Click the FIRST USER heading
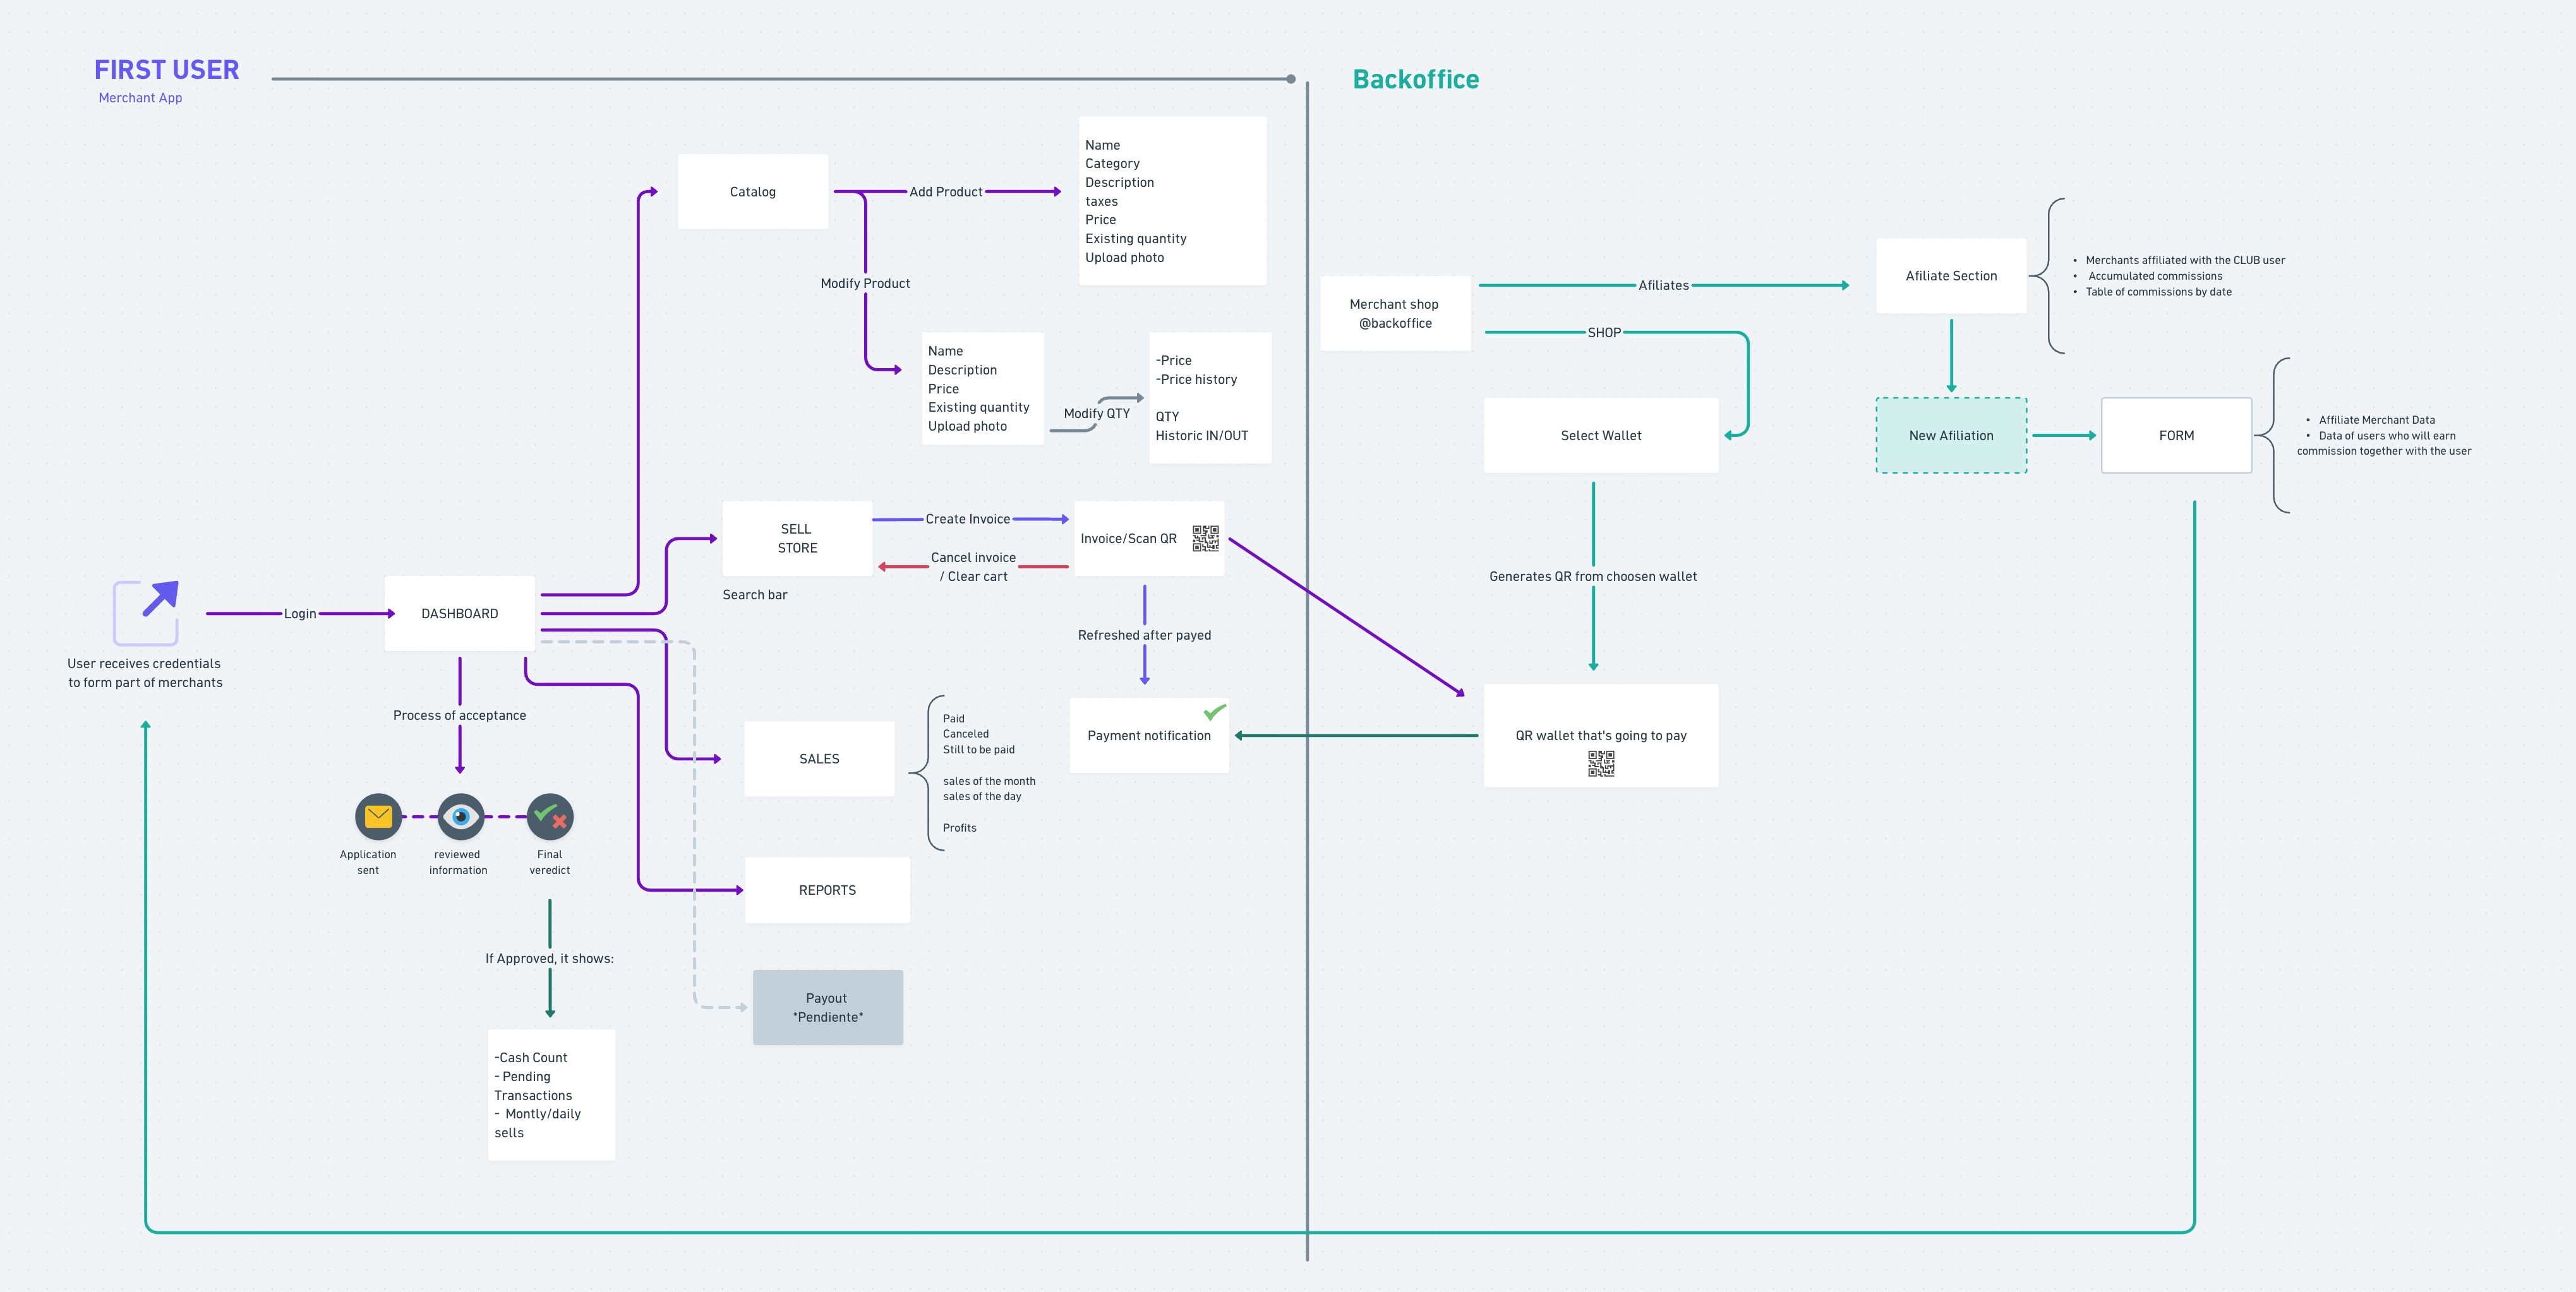Viewport: 2576px width, 1292px height. click(167, 70)
